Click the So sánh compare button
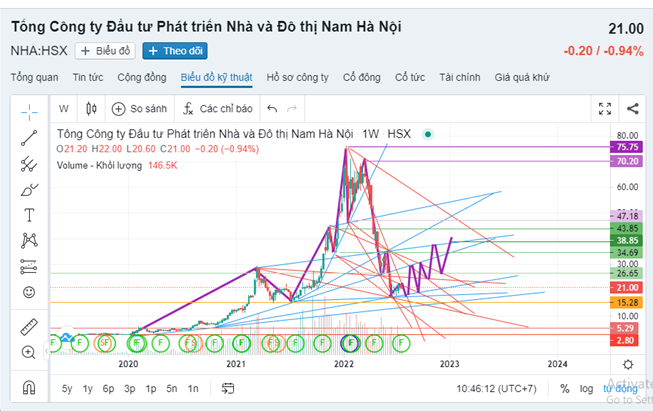 pyautogui.click(x=137, y=108)
